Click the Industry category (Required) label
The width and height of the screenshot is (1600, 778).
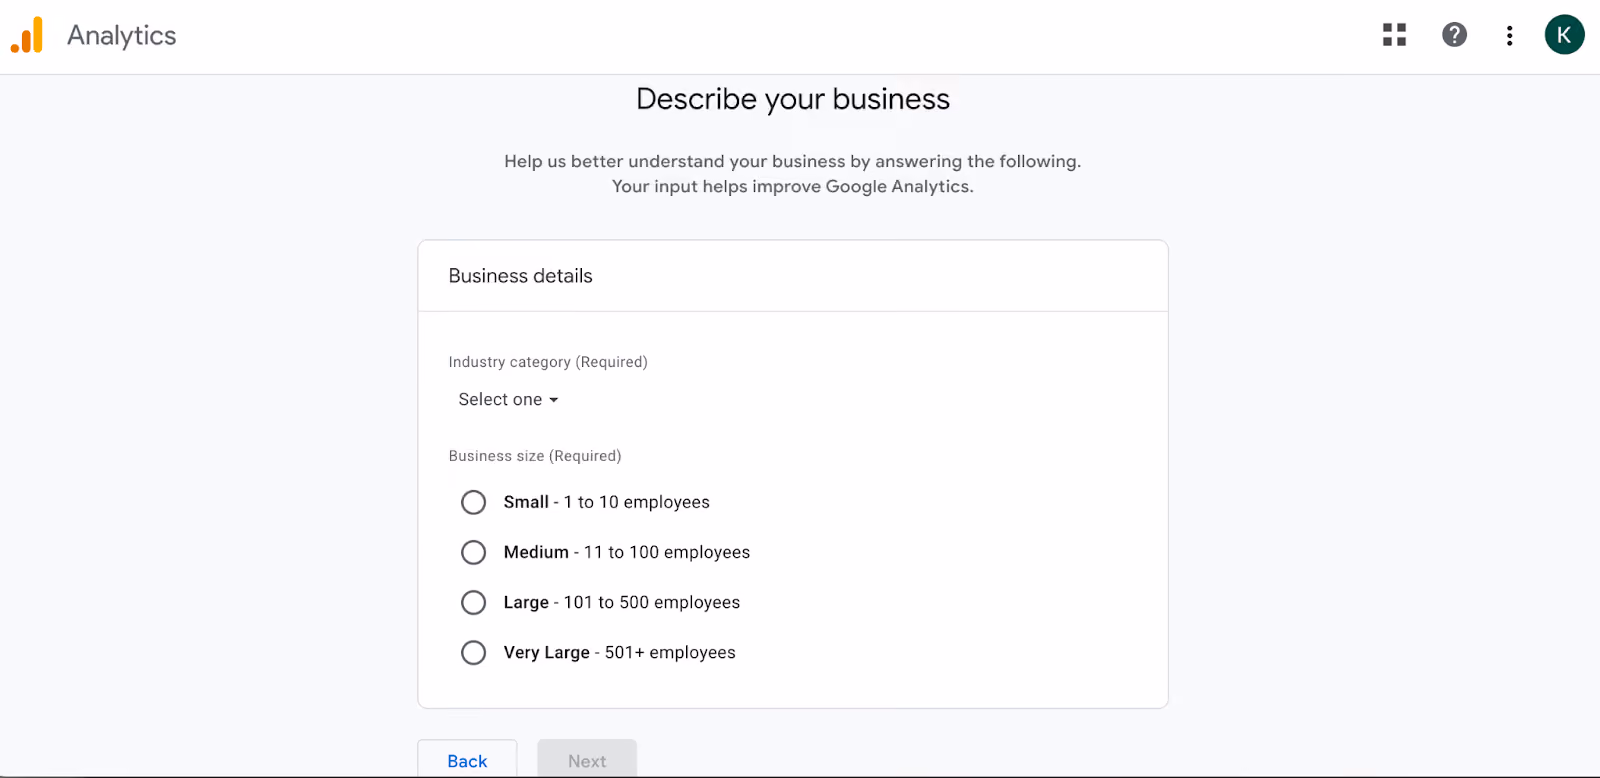548,362
